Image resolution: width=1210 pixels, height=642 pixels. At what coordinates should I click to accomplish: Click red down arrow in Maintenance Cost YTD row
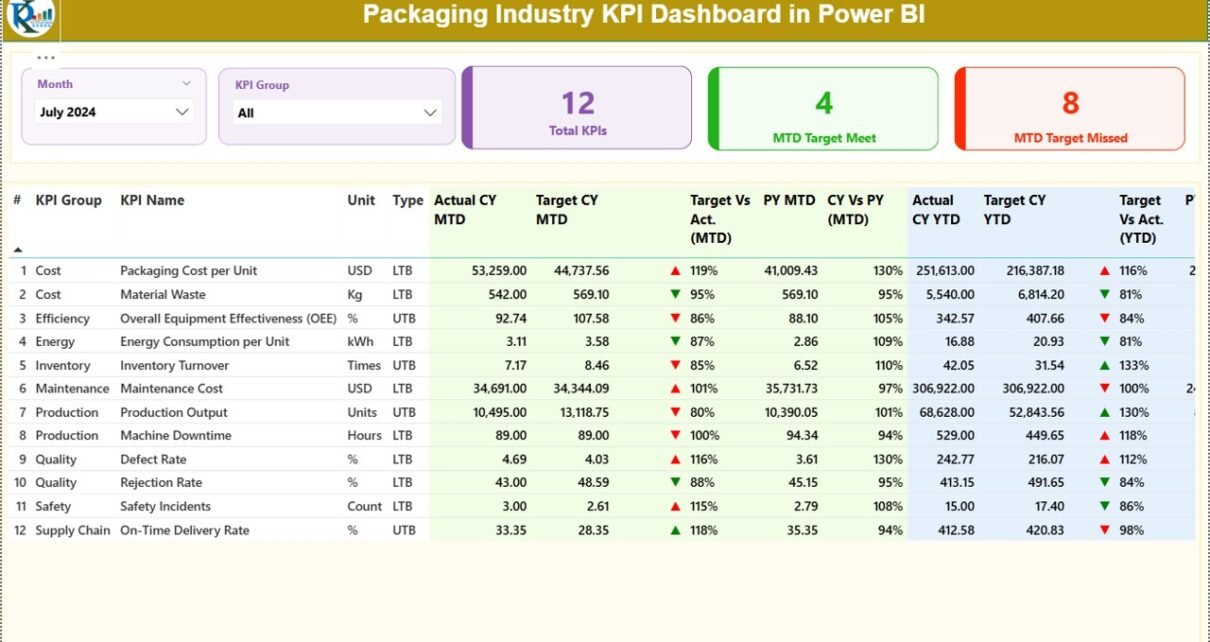click(x=1104, y=389)
